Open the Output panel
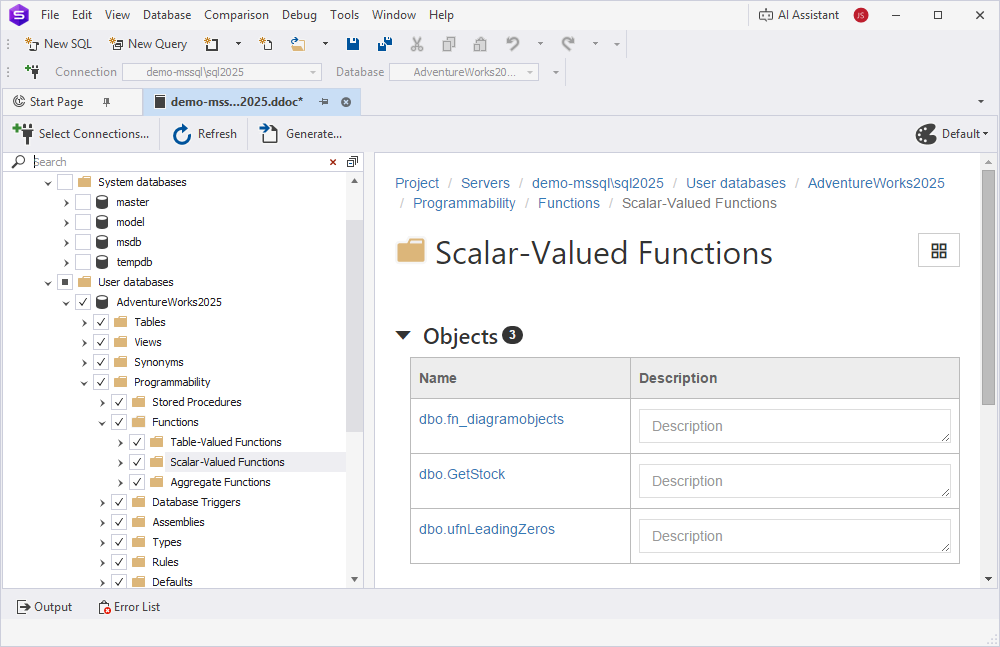Viewport: 1000px width, 647px height. click(44, 607)
